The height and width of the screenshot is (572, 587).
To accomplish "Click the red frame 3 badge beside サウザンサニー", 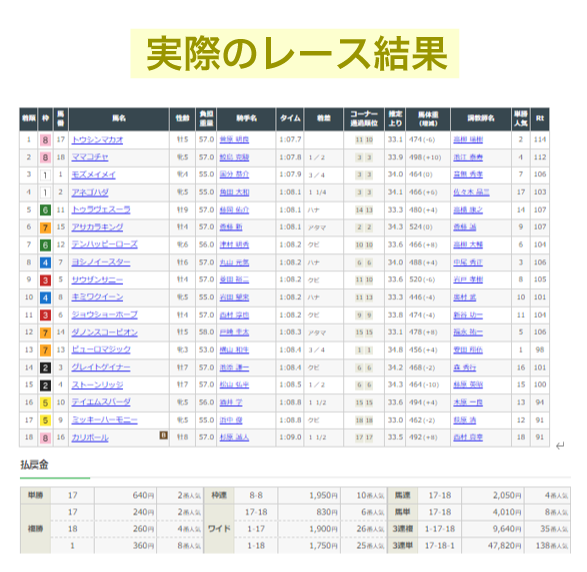I will pos(45,280).
